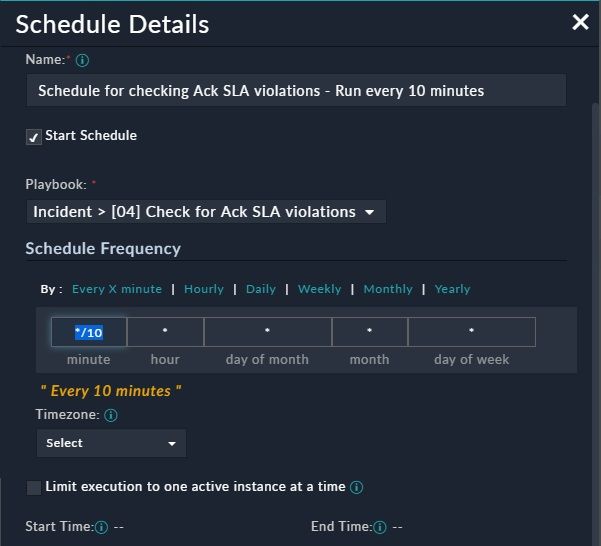Enable limit execution to one active instance
Screen dimensions: 601x546
point(34,488)
